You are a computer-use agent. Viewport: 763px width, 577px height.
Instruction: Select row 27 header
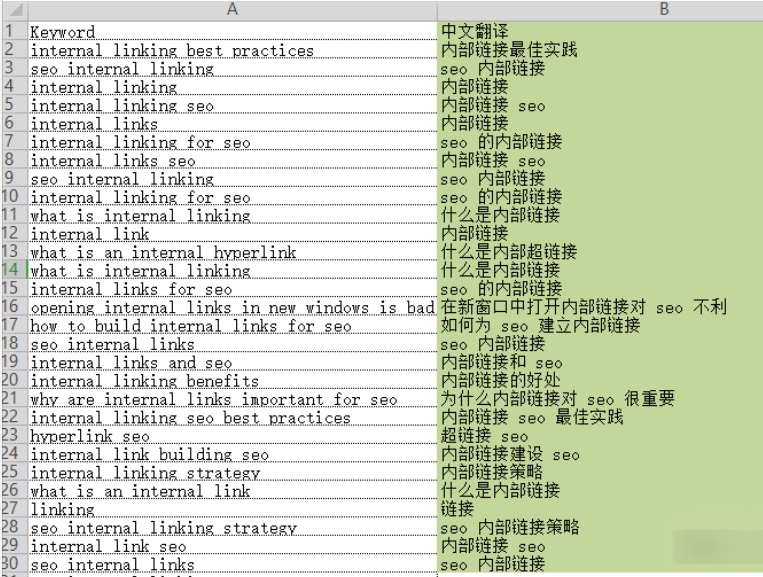tap(14, 508)
